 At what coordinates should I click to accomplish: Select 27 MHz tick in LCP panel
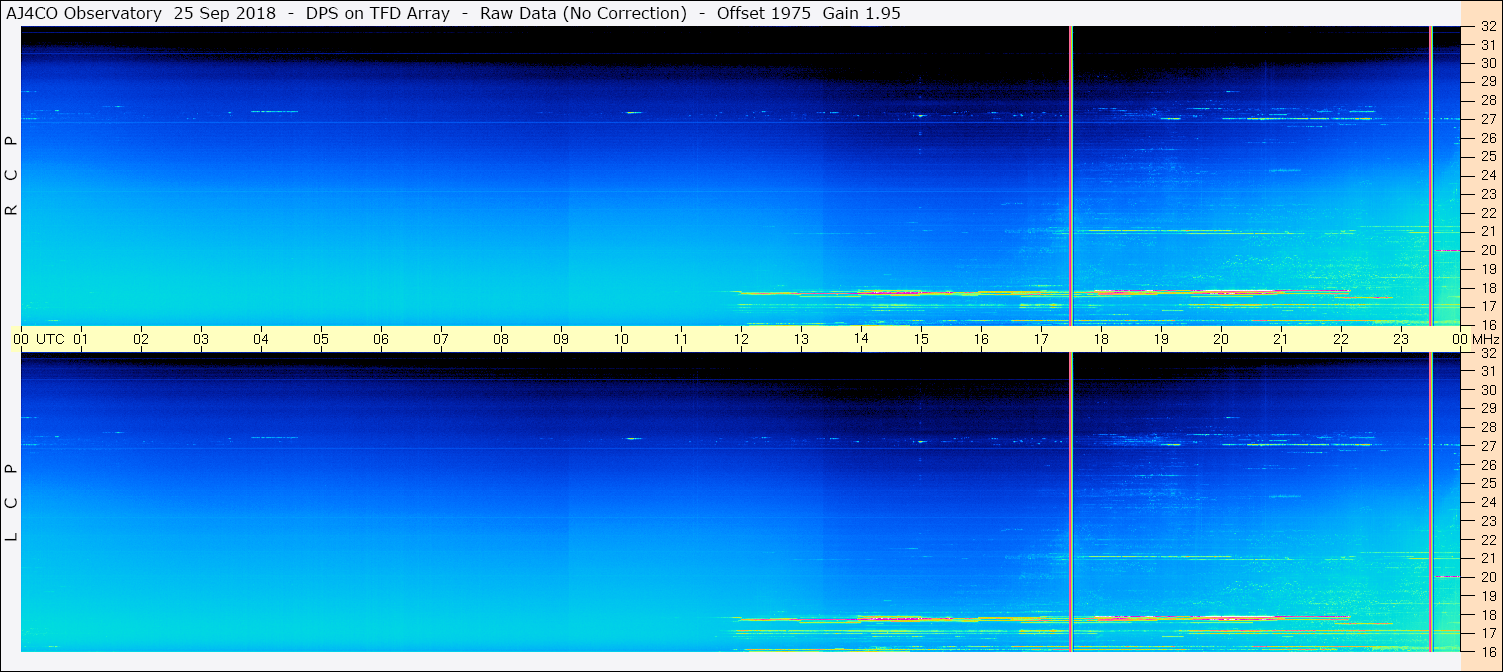pos(1488,446)
